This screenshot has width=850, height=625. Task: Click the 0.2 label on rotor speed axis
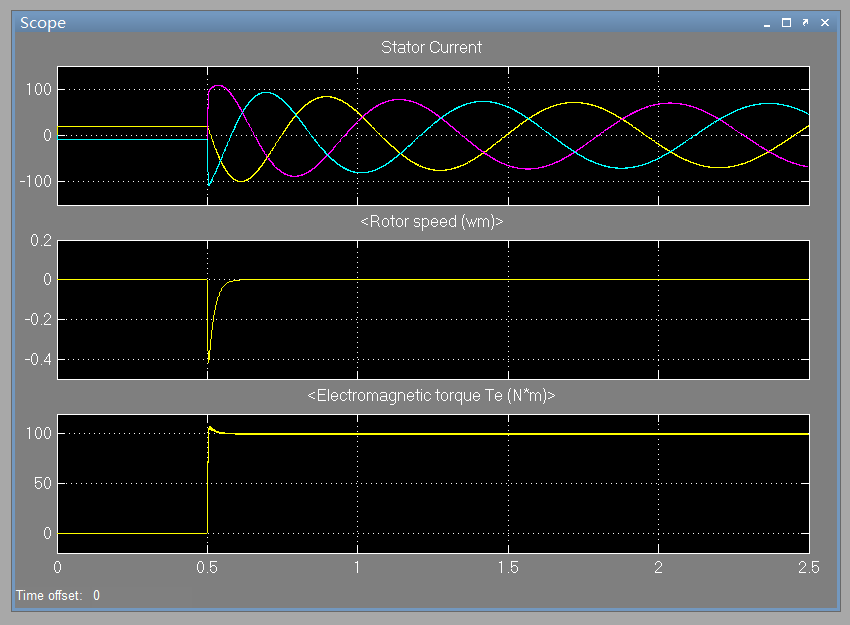pos(41,240)
